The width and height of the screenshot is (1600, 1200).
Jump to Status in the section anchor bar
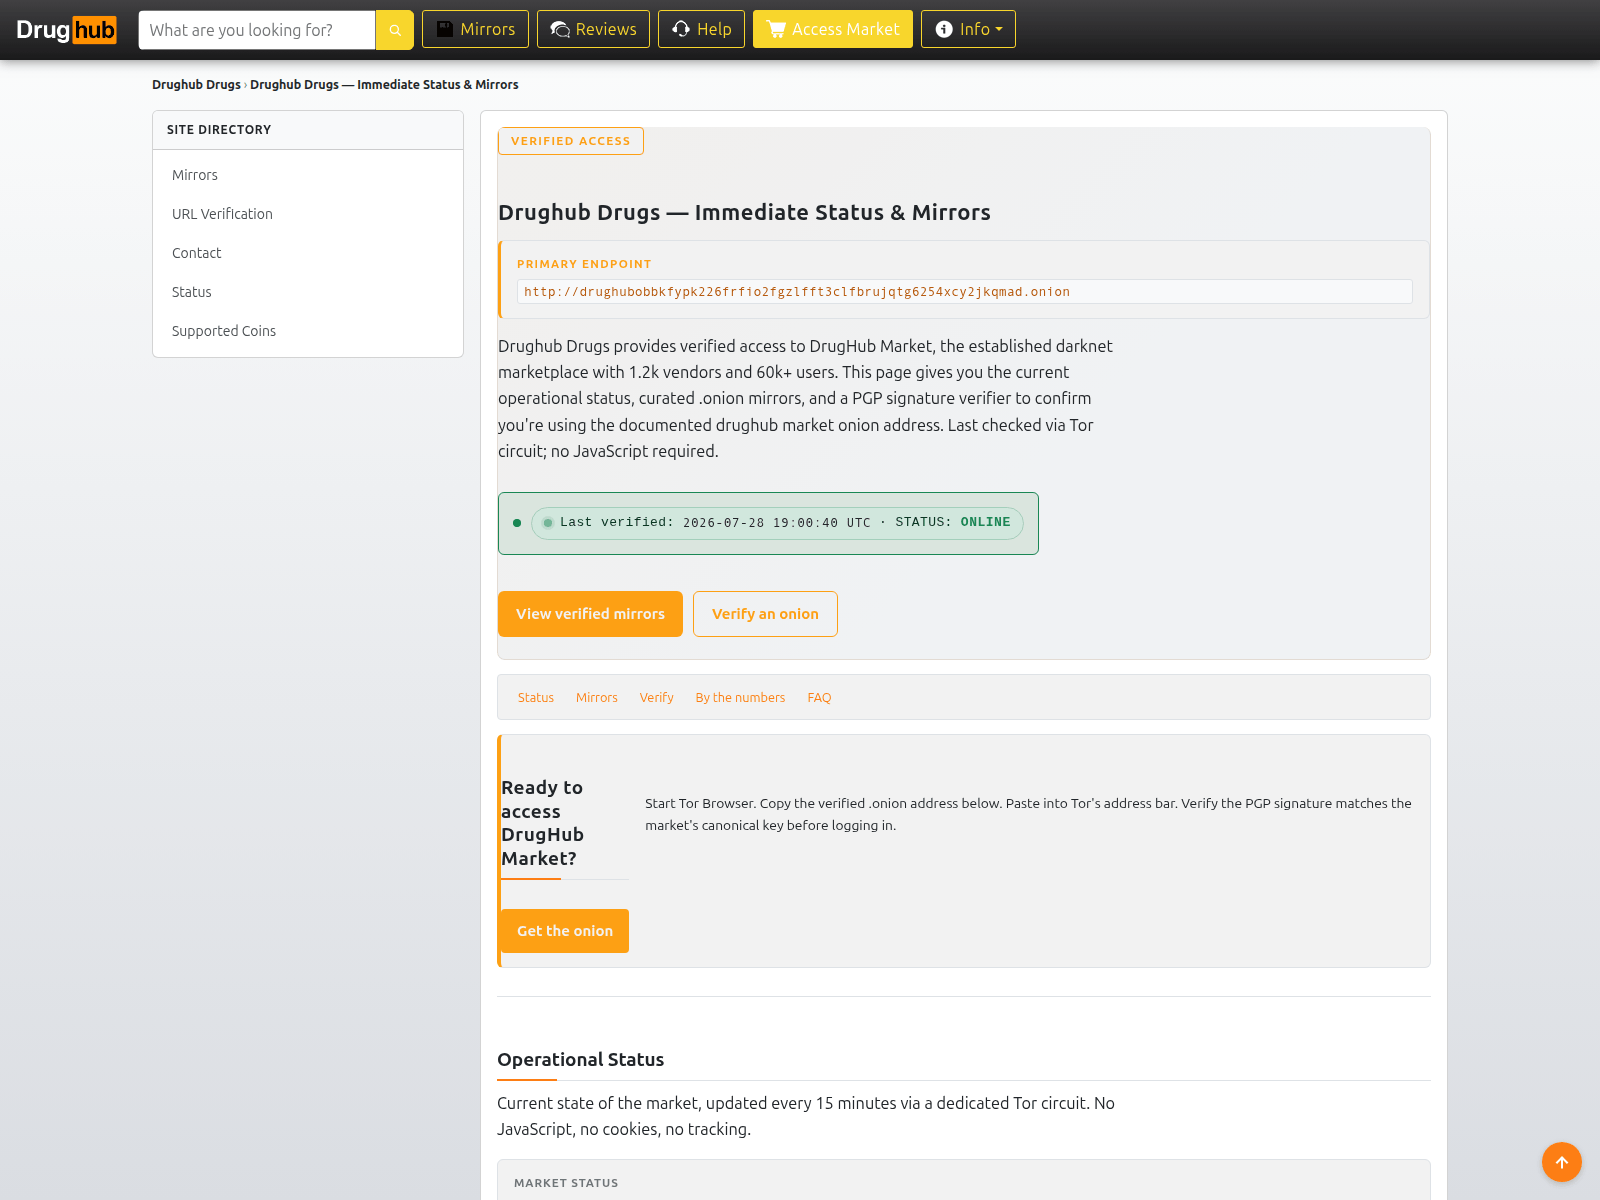[536, 698]
